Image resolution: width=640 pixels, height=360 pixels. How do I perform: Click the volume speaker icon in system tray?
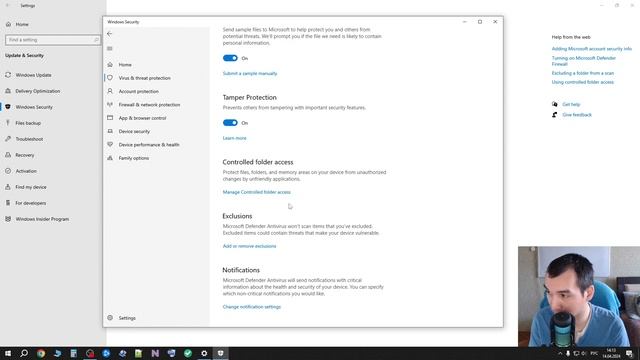point(584,353)
